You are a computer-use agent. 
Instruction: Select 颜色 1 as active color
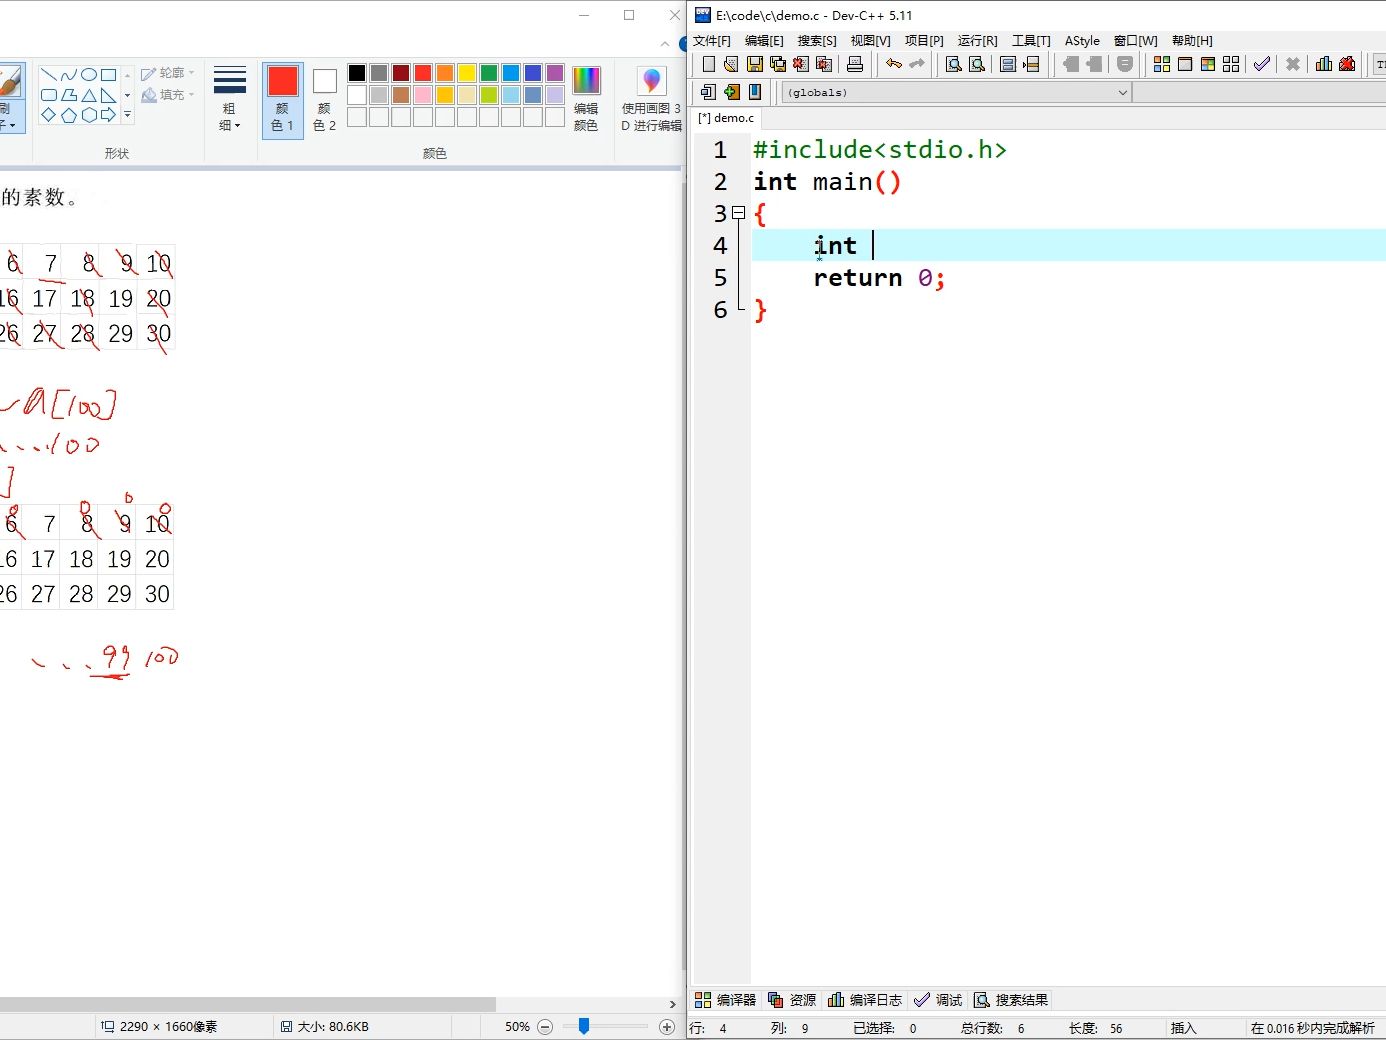tap(283, 99)
